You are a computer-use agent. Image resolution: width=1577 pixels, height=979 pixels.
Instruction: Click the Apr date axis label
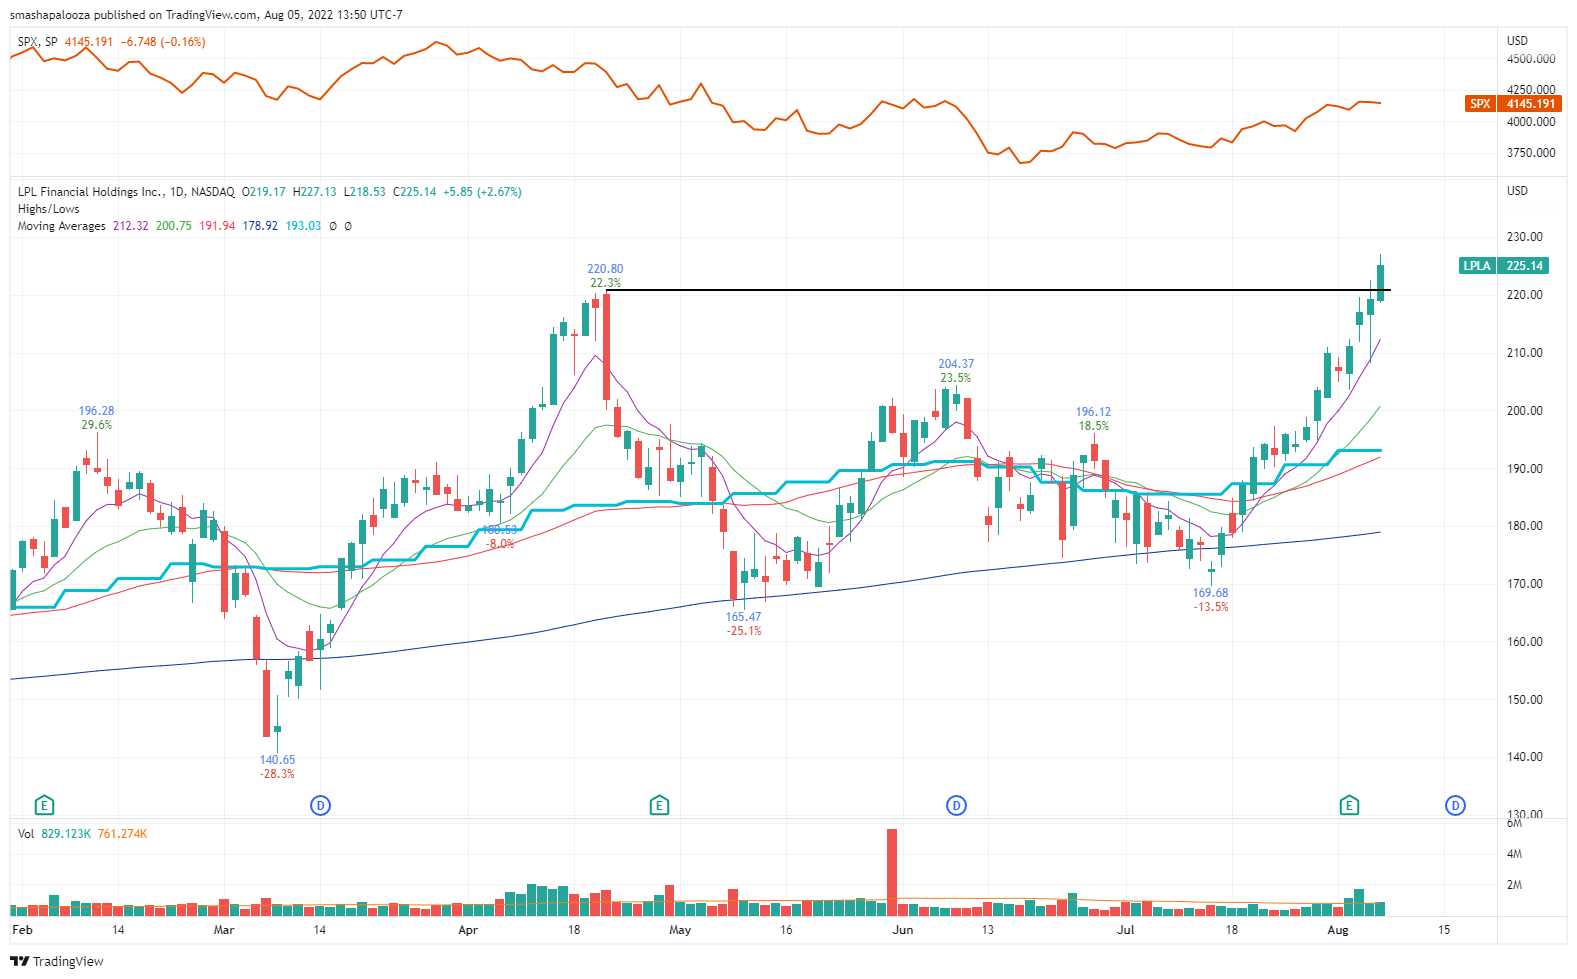point(467,930)
